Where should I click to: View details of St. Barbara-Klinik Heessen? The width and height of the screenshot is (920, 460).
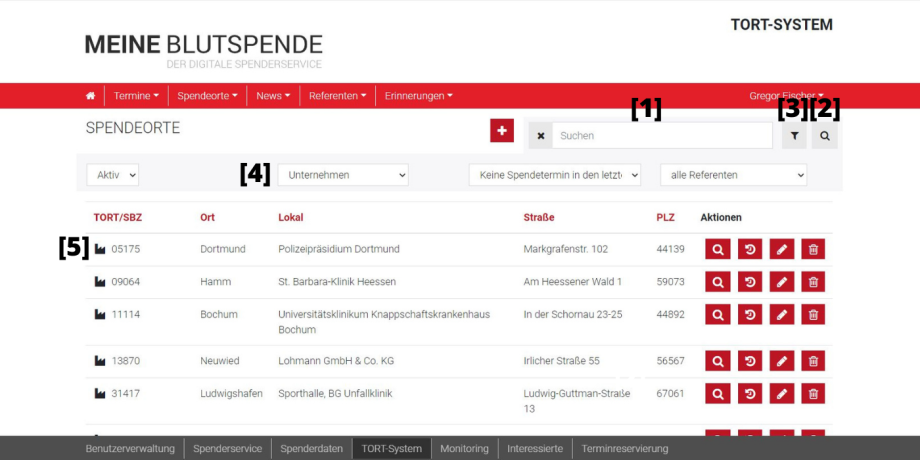718,282
